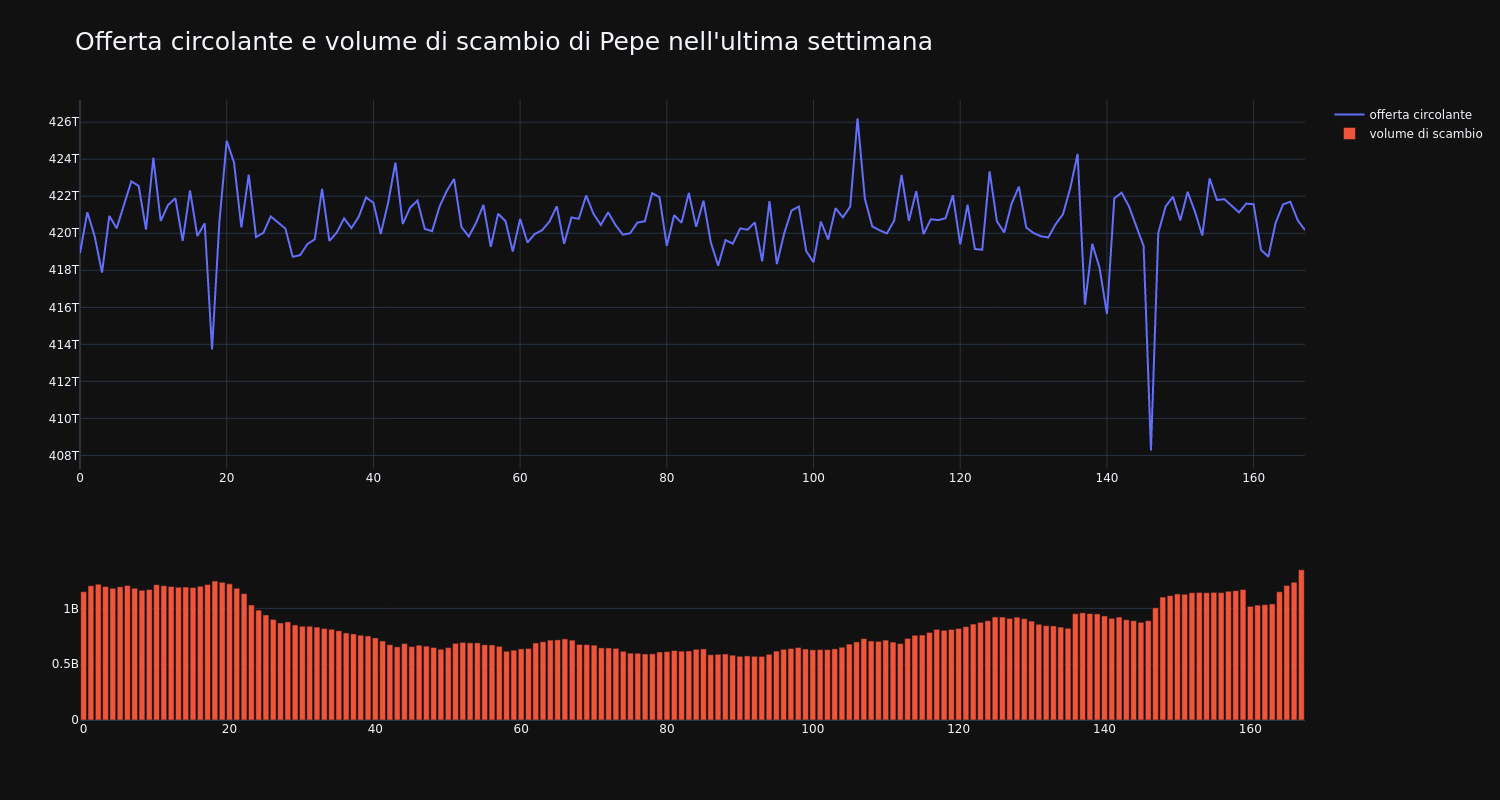Click the 414T y-axis label
This screenshot has height=800, width=1500.
[63, 344]
